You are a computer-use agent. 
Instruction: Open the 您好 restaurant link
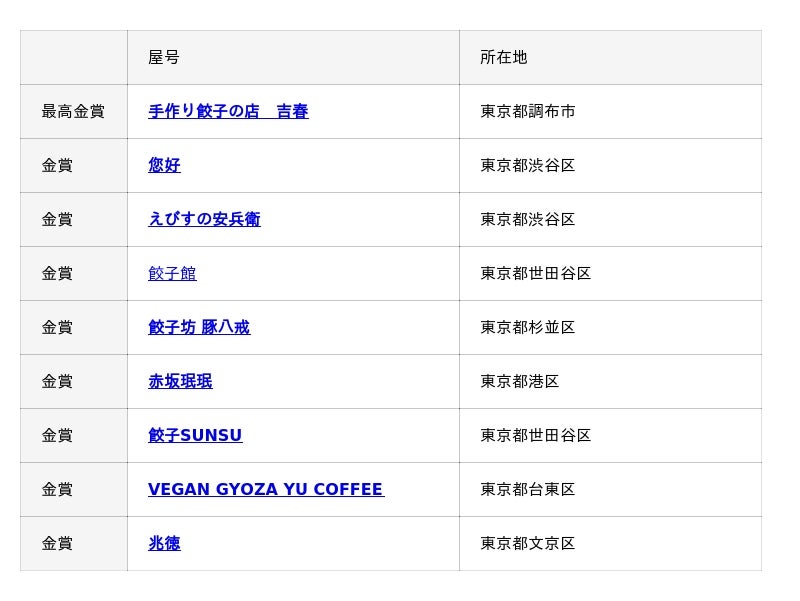tap(164, 165)
